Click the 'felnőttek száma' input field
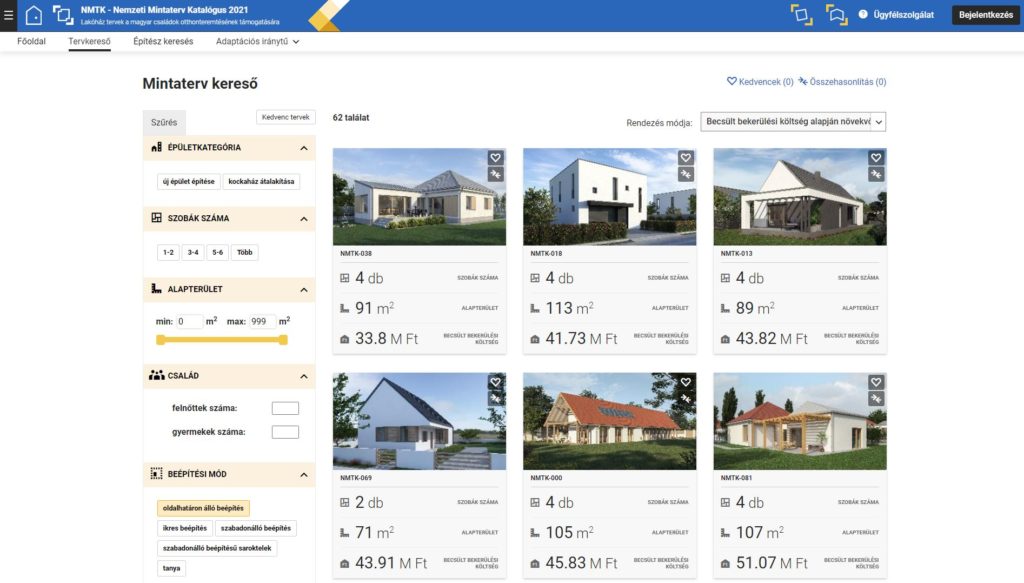The height and width of the screenshot is (583, 1024). (x=285, y=408)
